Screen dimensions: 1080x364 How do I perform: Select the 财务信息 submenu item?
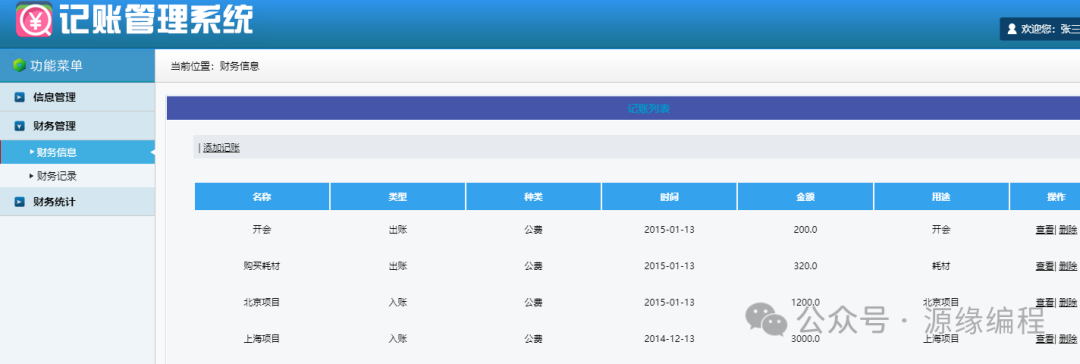tap(77, 152)
